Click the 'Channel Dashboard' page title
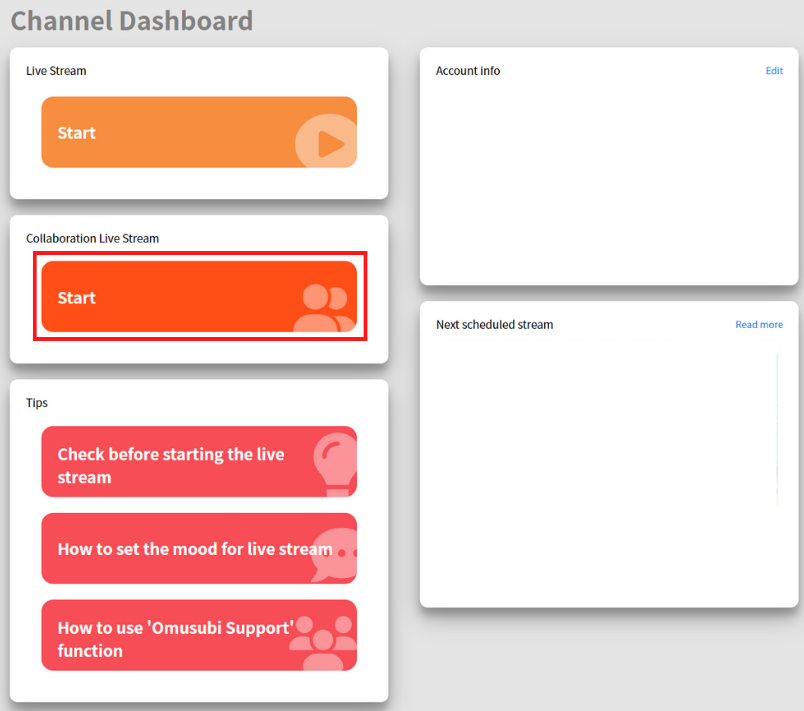804x711 pixels. 132,21
